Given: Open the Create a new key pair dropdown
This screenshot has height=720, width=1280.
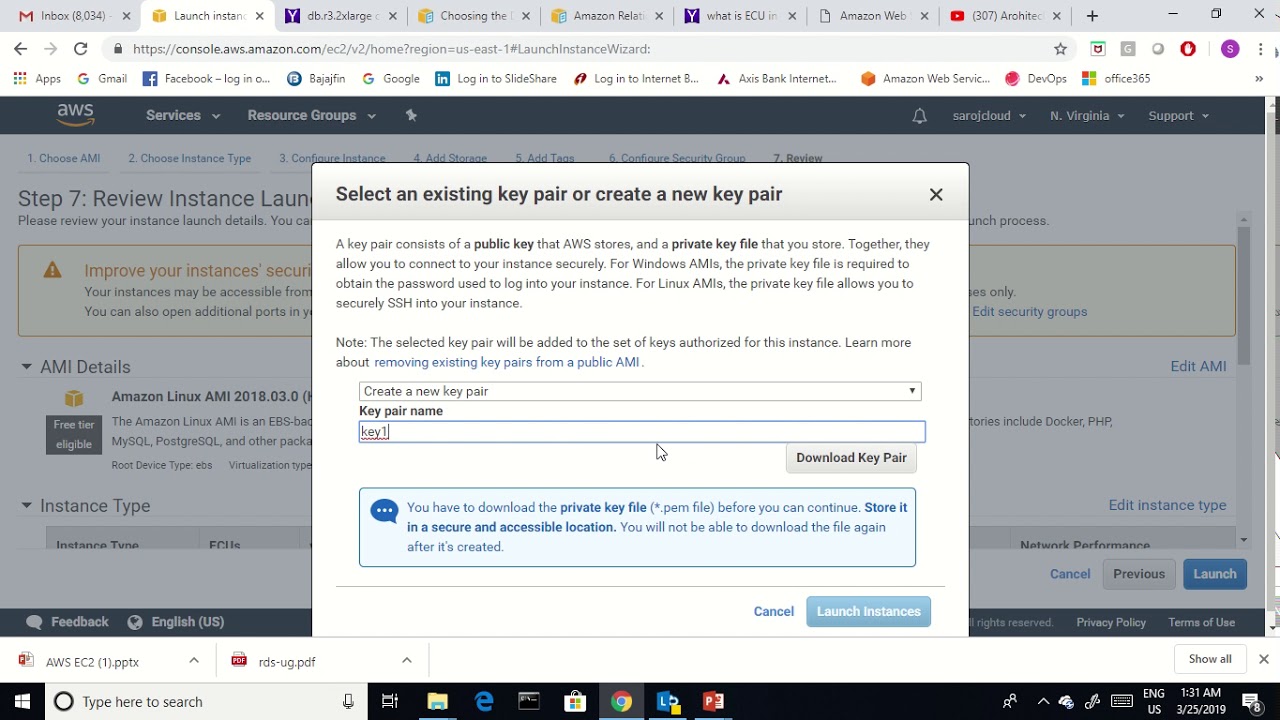Looking at the screenshot, I should 640,391.
